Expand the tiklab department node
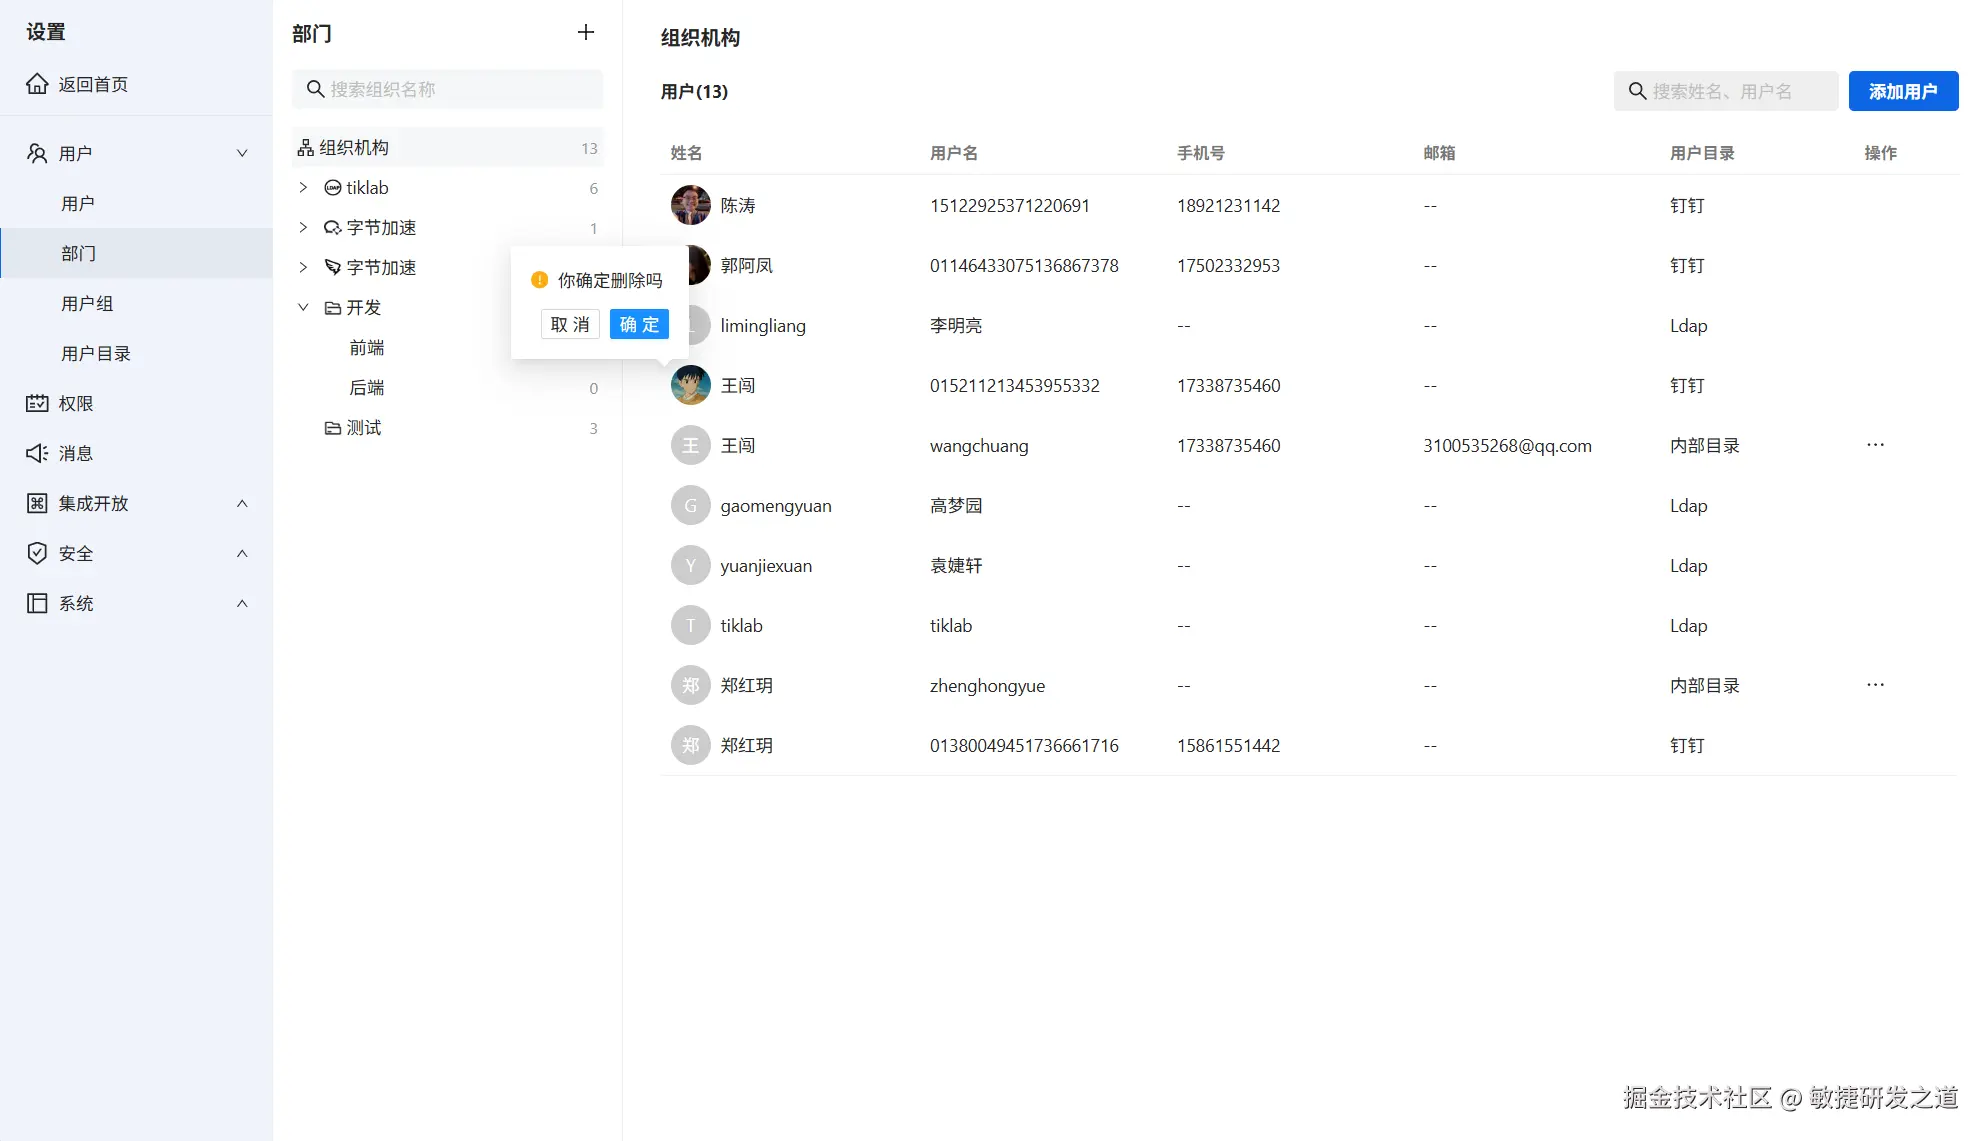This screenshot has height=1141, width=1988. tap(303, 188)
